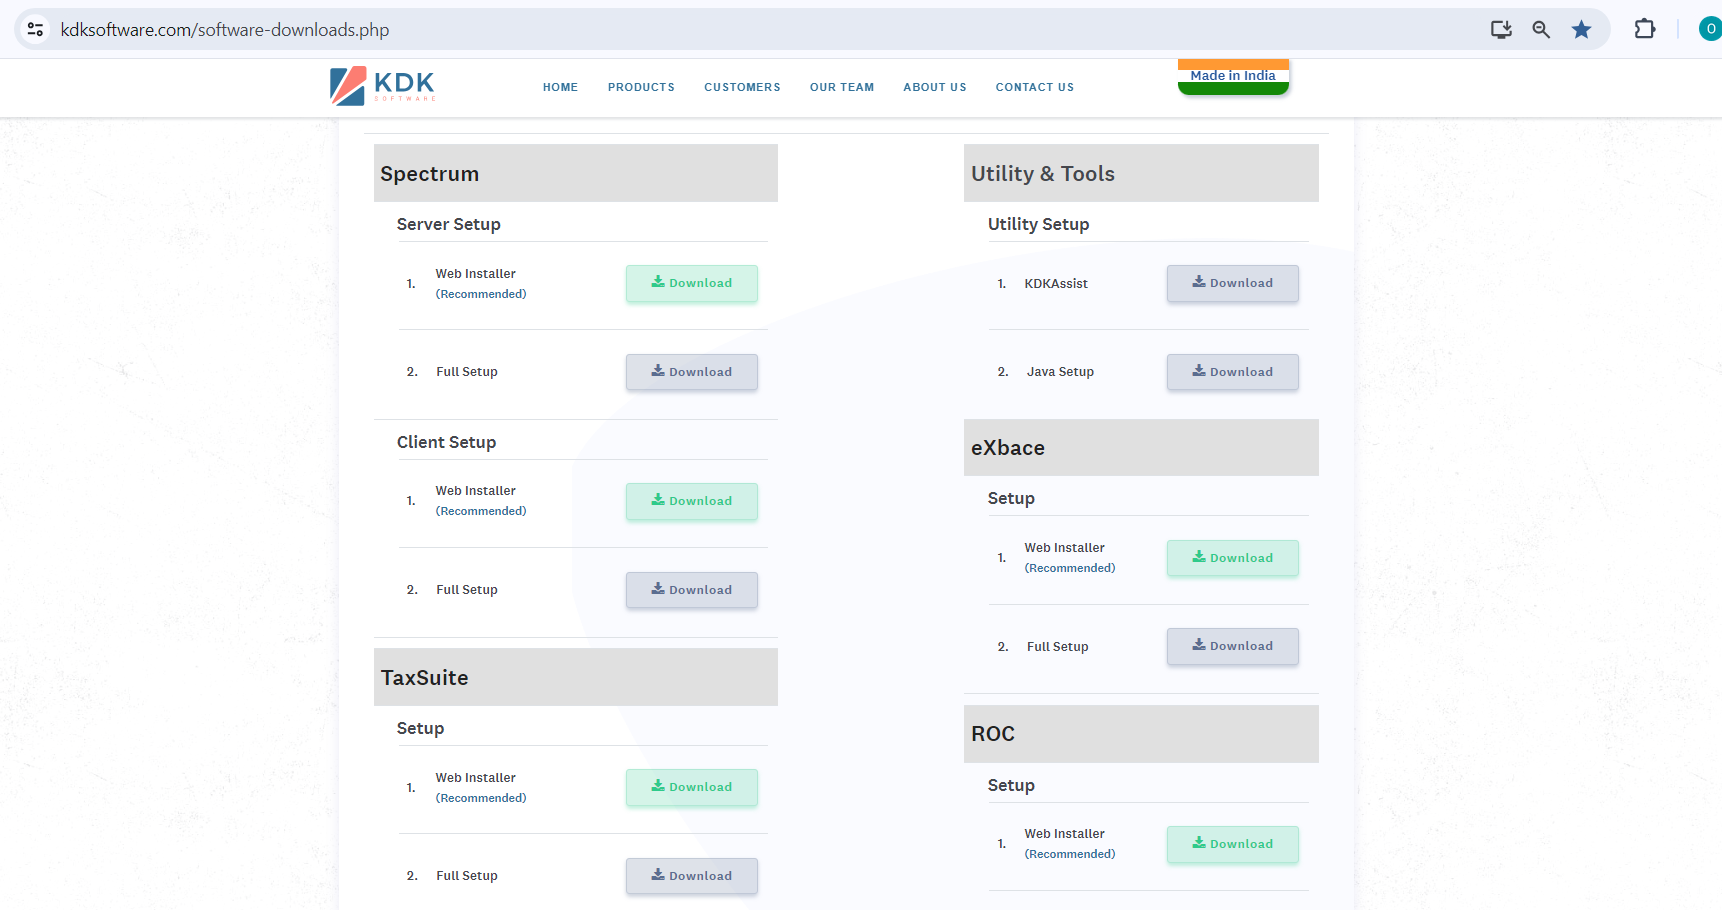
Task: Download eXbace Web Installer
Action: pos(1233,558)
